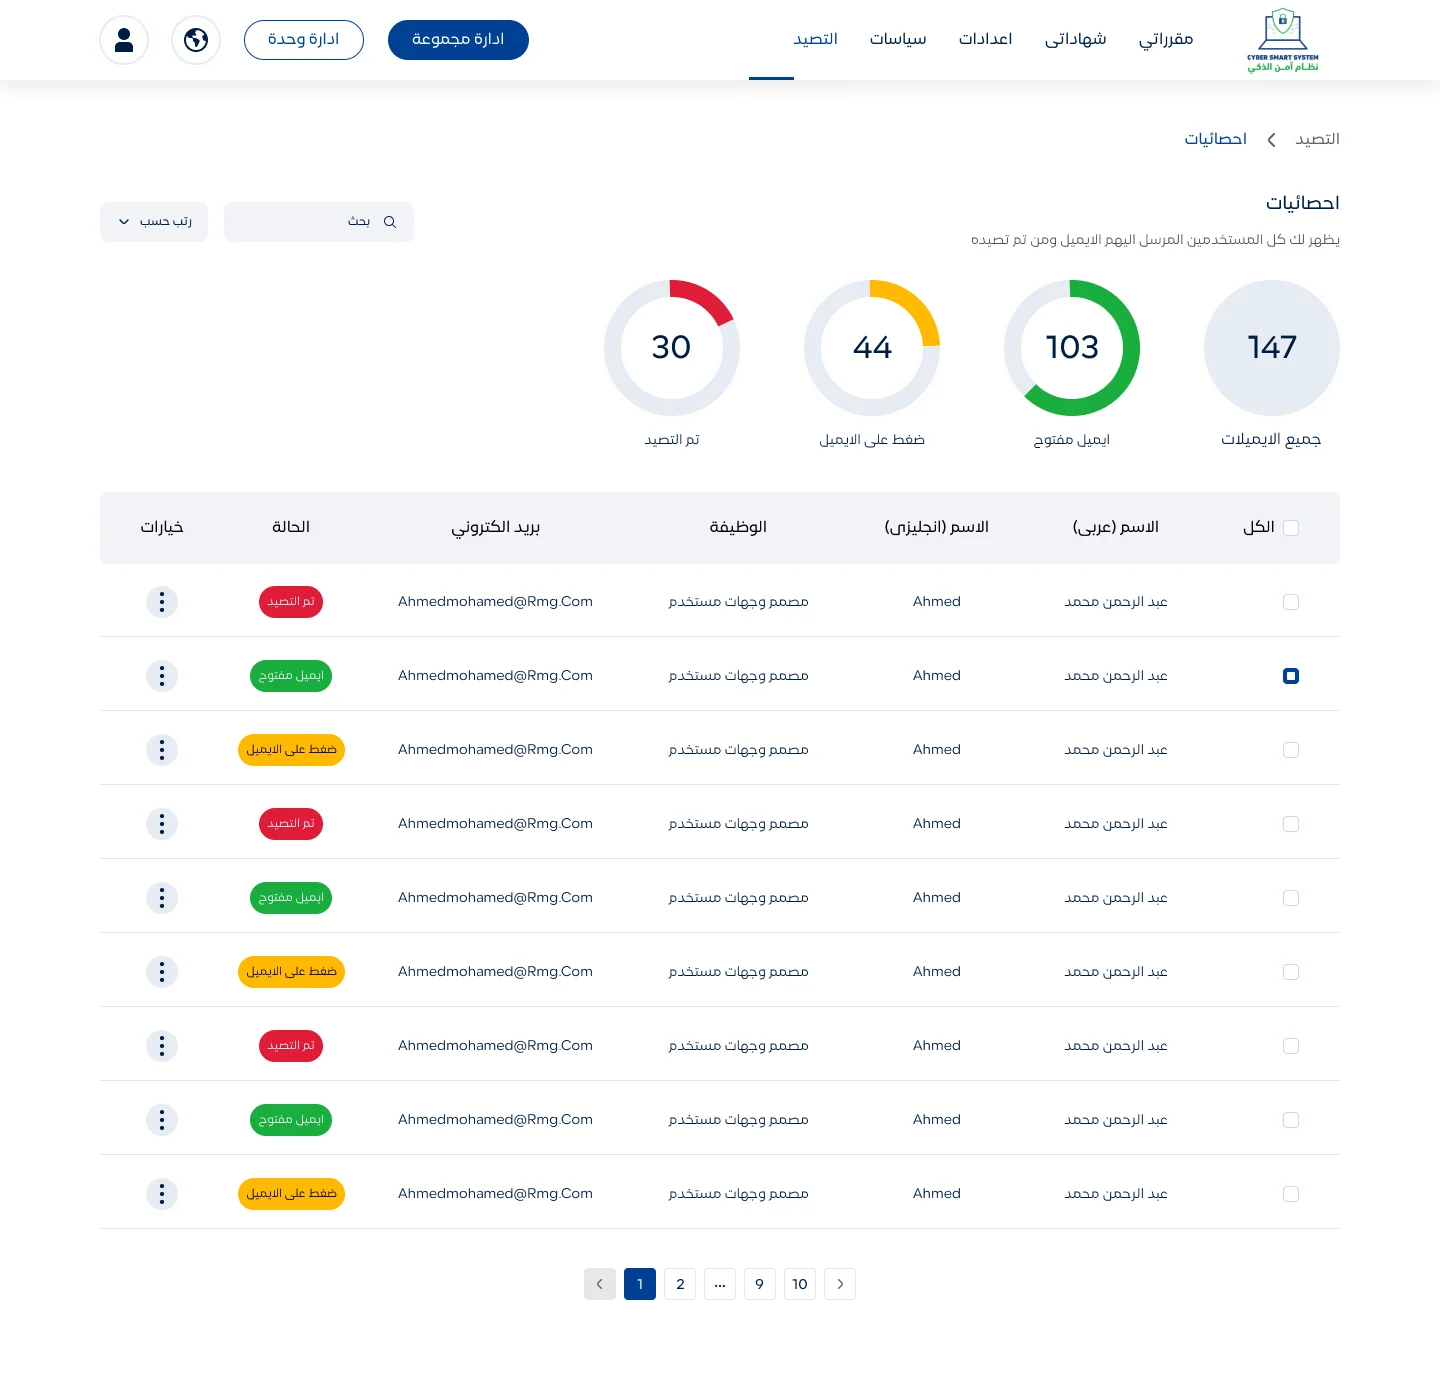
Task: Expand the 'رتب حسب' sort dropdown
Action: (154, 222)
